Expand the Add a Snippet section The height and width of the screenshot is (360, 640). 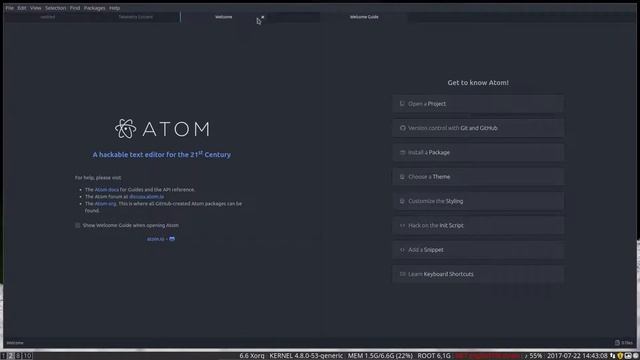[x=478, y=250]
